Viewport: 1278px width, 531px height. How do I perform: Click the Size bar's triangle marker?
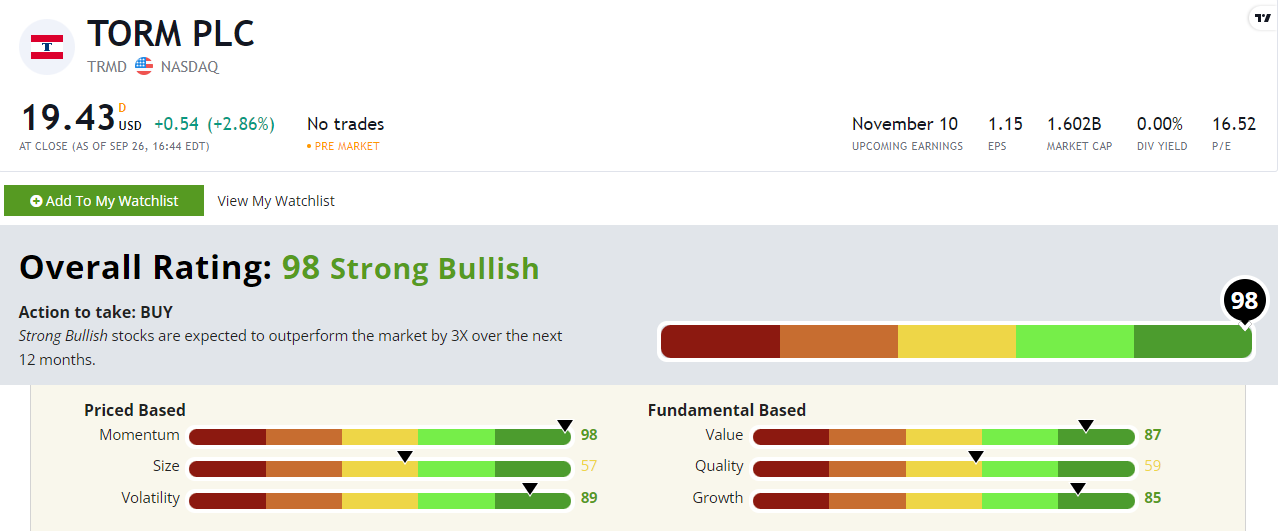click(405, 457)
